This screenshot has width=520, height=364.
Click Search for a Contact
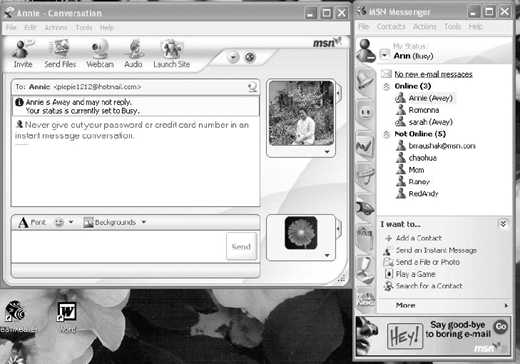[x=423, y=286]
